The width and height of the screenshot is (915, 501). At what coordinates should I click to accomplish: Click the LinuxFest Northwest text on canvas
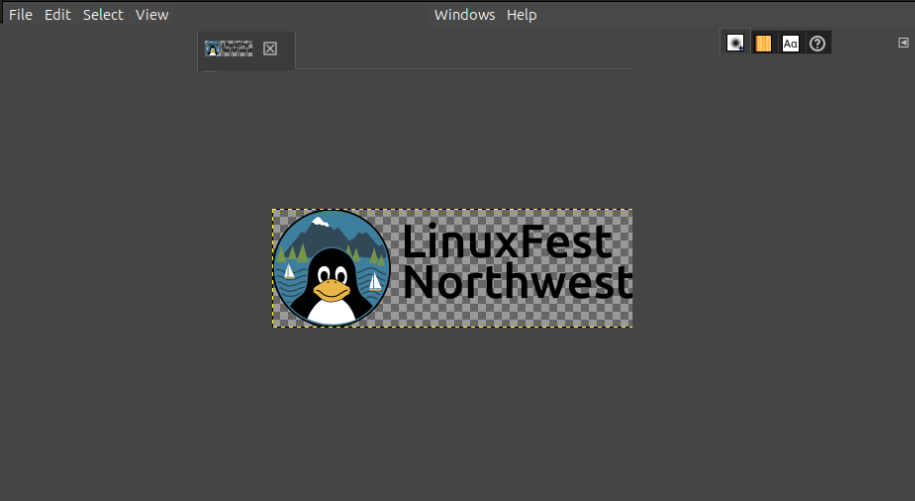pos(517,261)
